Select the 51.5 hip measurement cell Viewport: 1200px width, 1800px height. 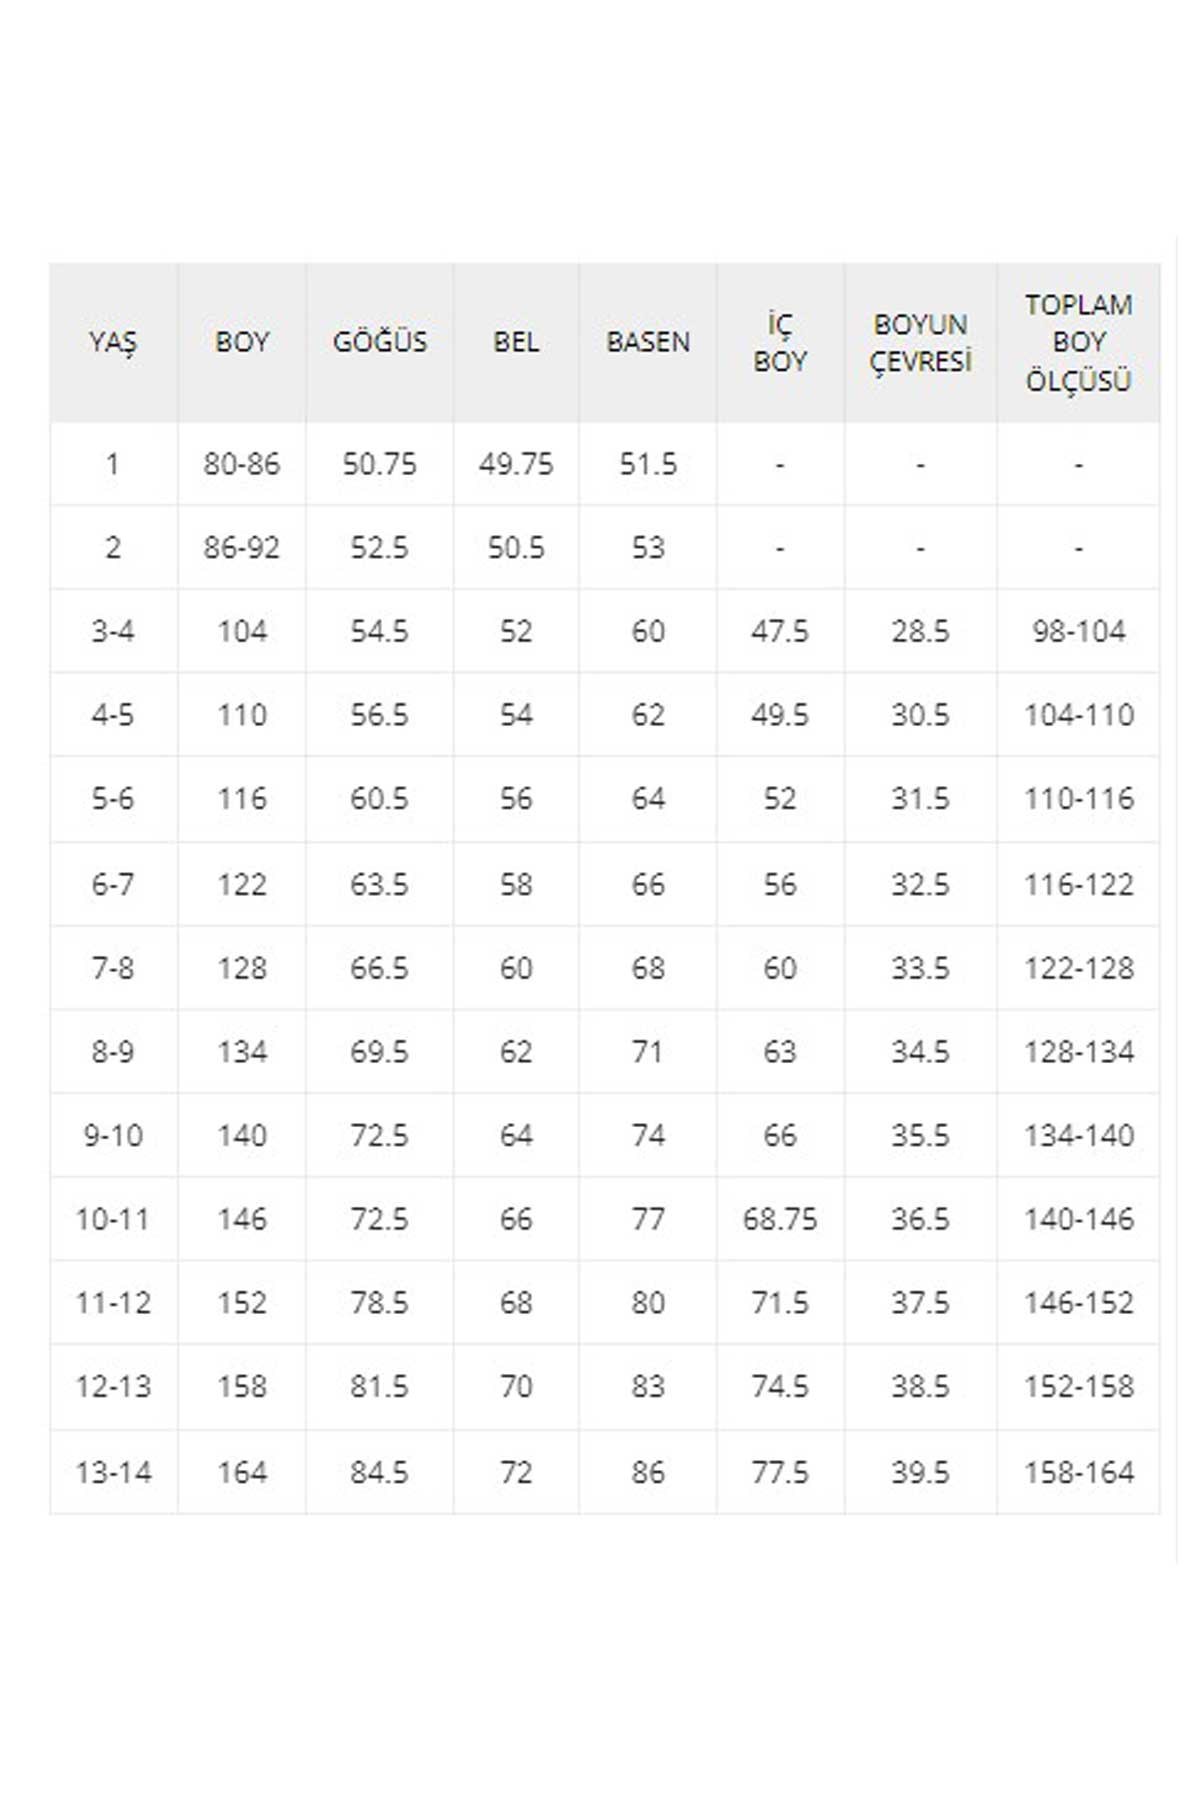[x=648, y=464]
